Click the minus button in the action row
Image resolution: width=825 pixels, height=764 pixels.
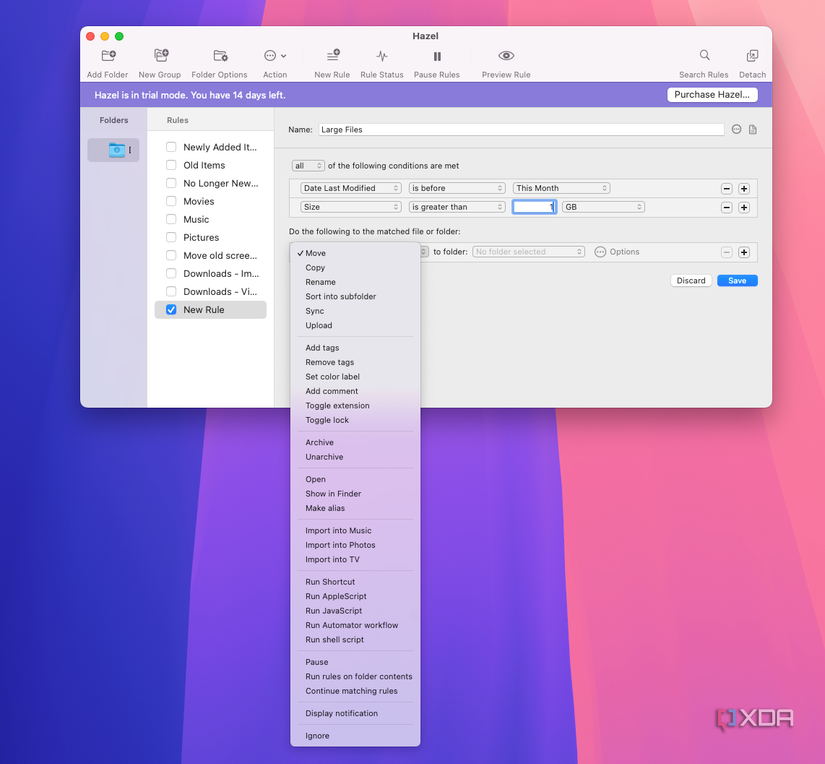coord(727,252)
